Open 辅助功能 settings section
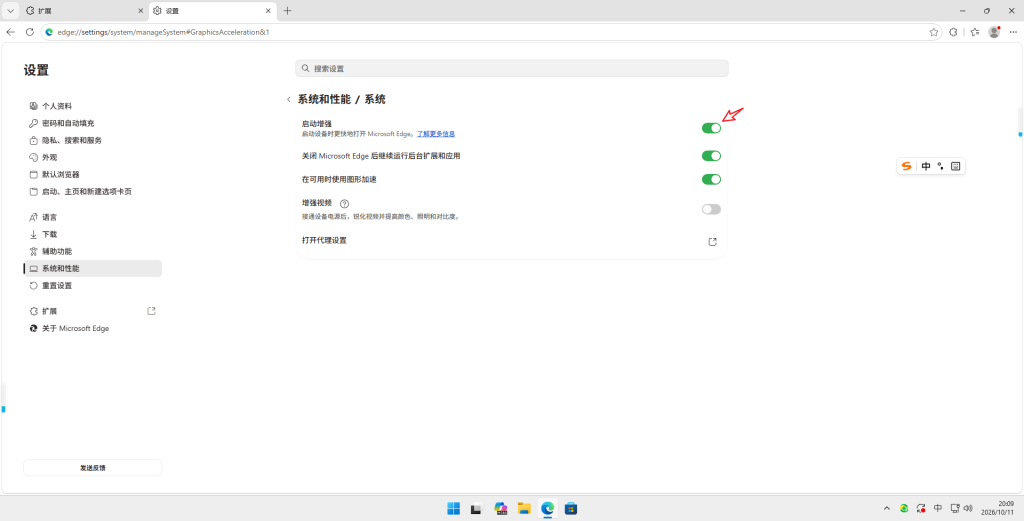 (92, 251)
